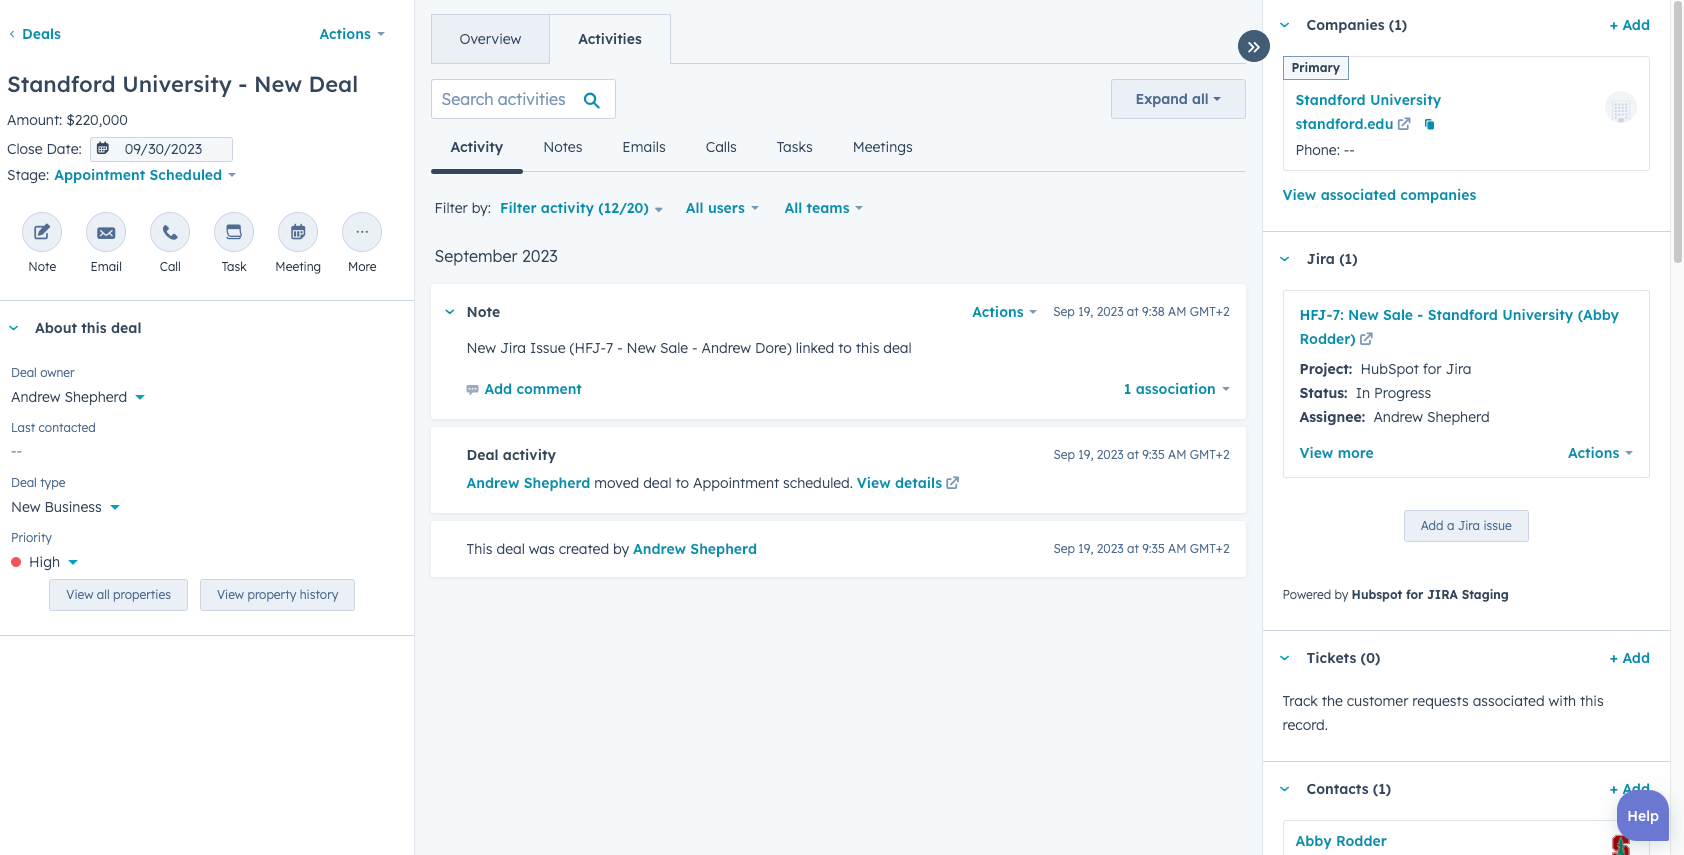Switch to the Calls sub-tab
Screen dimensions: 1684x855
pyautogui.click(x=721, y=147)
